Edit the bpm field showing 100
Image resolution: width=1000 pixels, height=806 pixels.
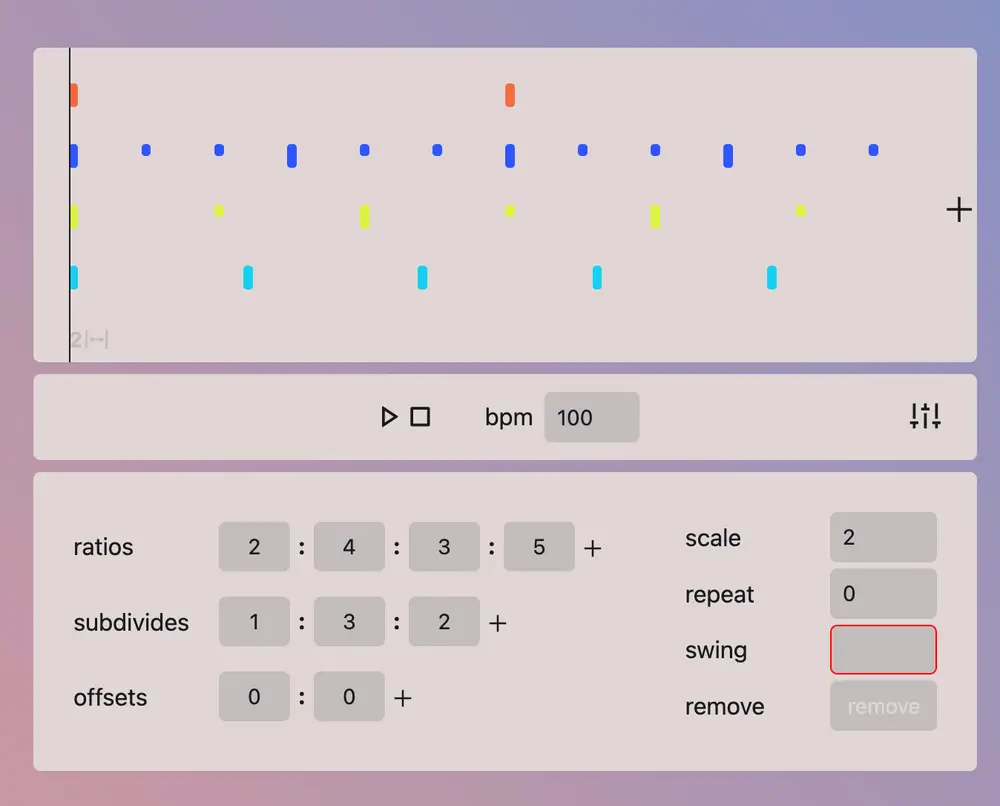point(591,417)
